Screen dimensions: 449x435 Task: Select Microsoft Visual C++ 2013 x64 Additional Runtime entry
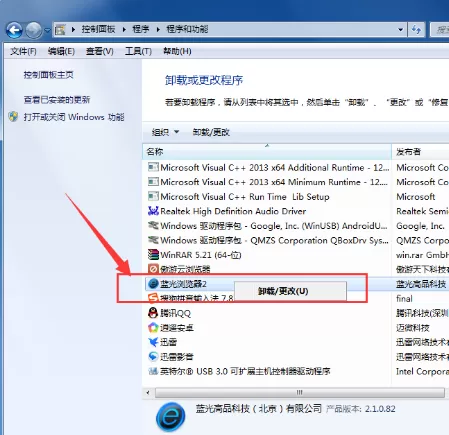(275, 167)
